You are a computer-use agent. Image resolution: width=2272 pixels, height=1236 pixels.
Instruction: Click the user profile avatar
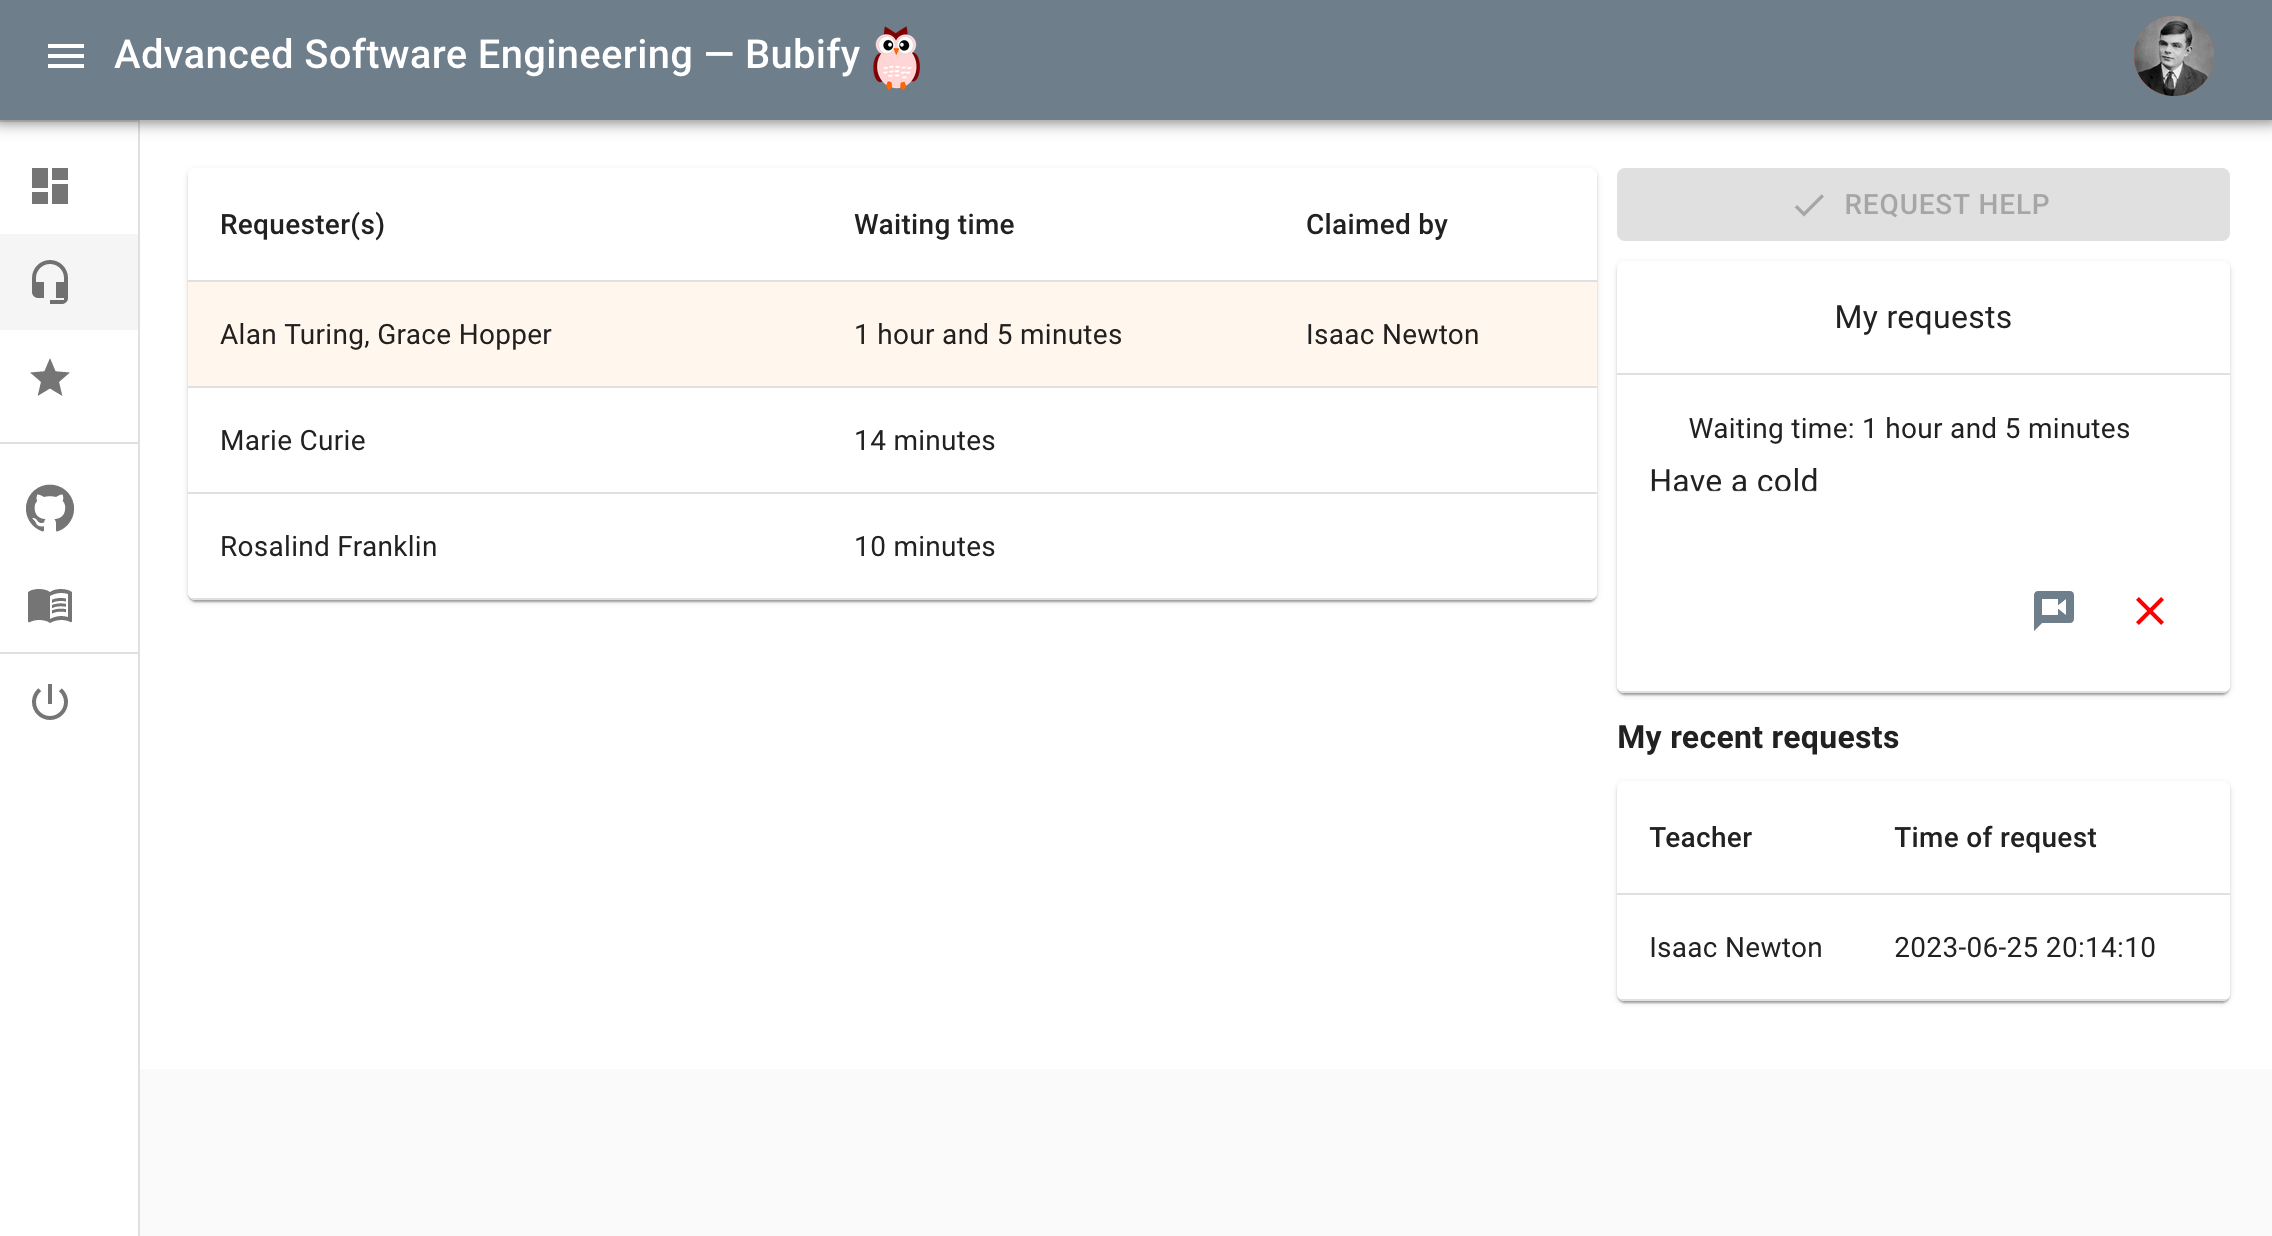pos(2172,57)
